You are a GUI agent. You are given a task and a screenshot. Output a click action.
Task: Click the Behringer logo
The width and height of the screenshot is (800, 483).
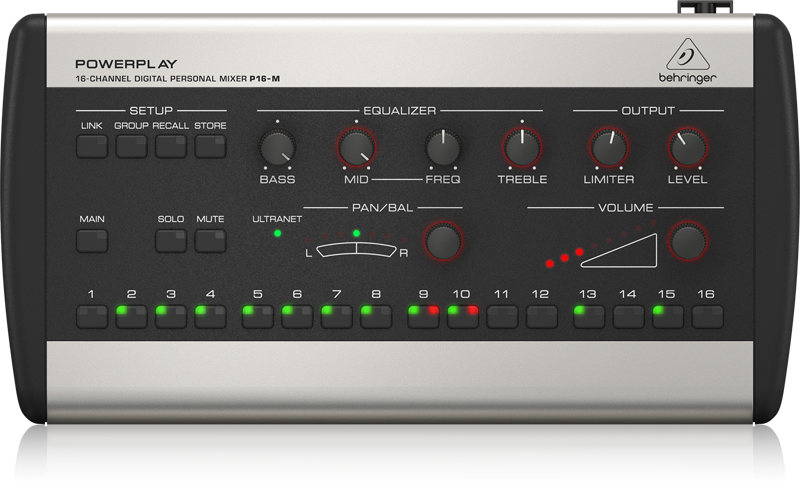pyautogui.click(x=687, y=61)
